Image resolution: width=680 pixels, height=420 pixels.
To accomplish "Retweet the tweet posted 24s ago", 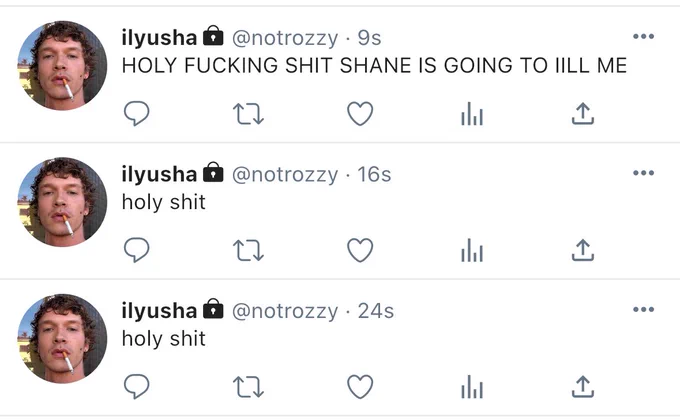I will pyautogui.click(x=248, y=387).
